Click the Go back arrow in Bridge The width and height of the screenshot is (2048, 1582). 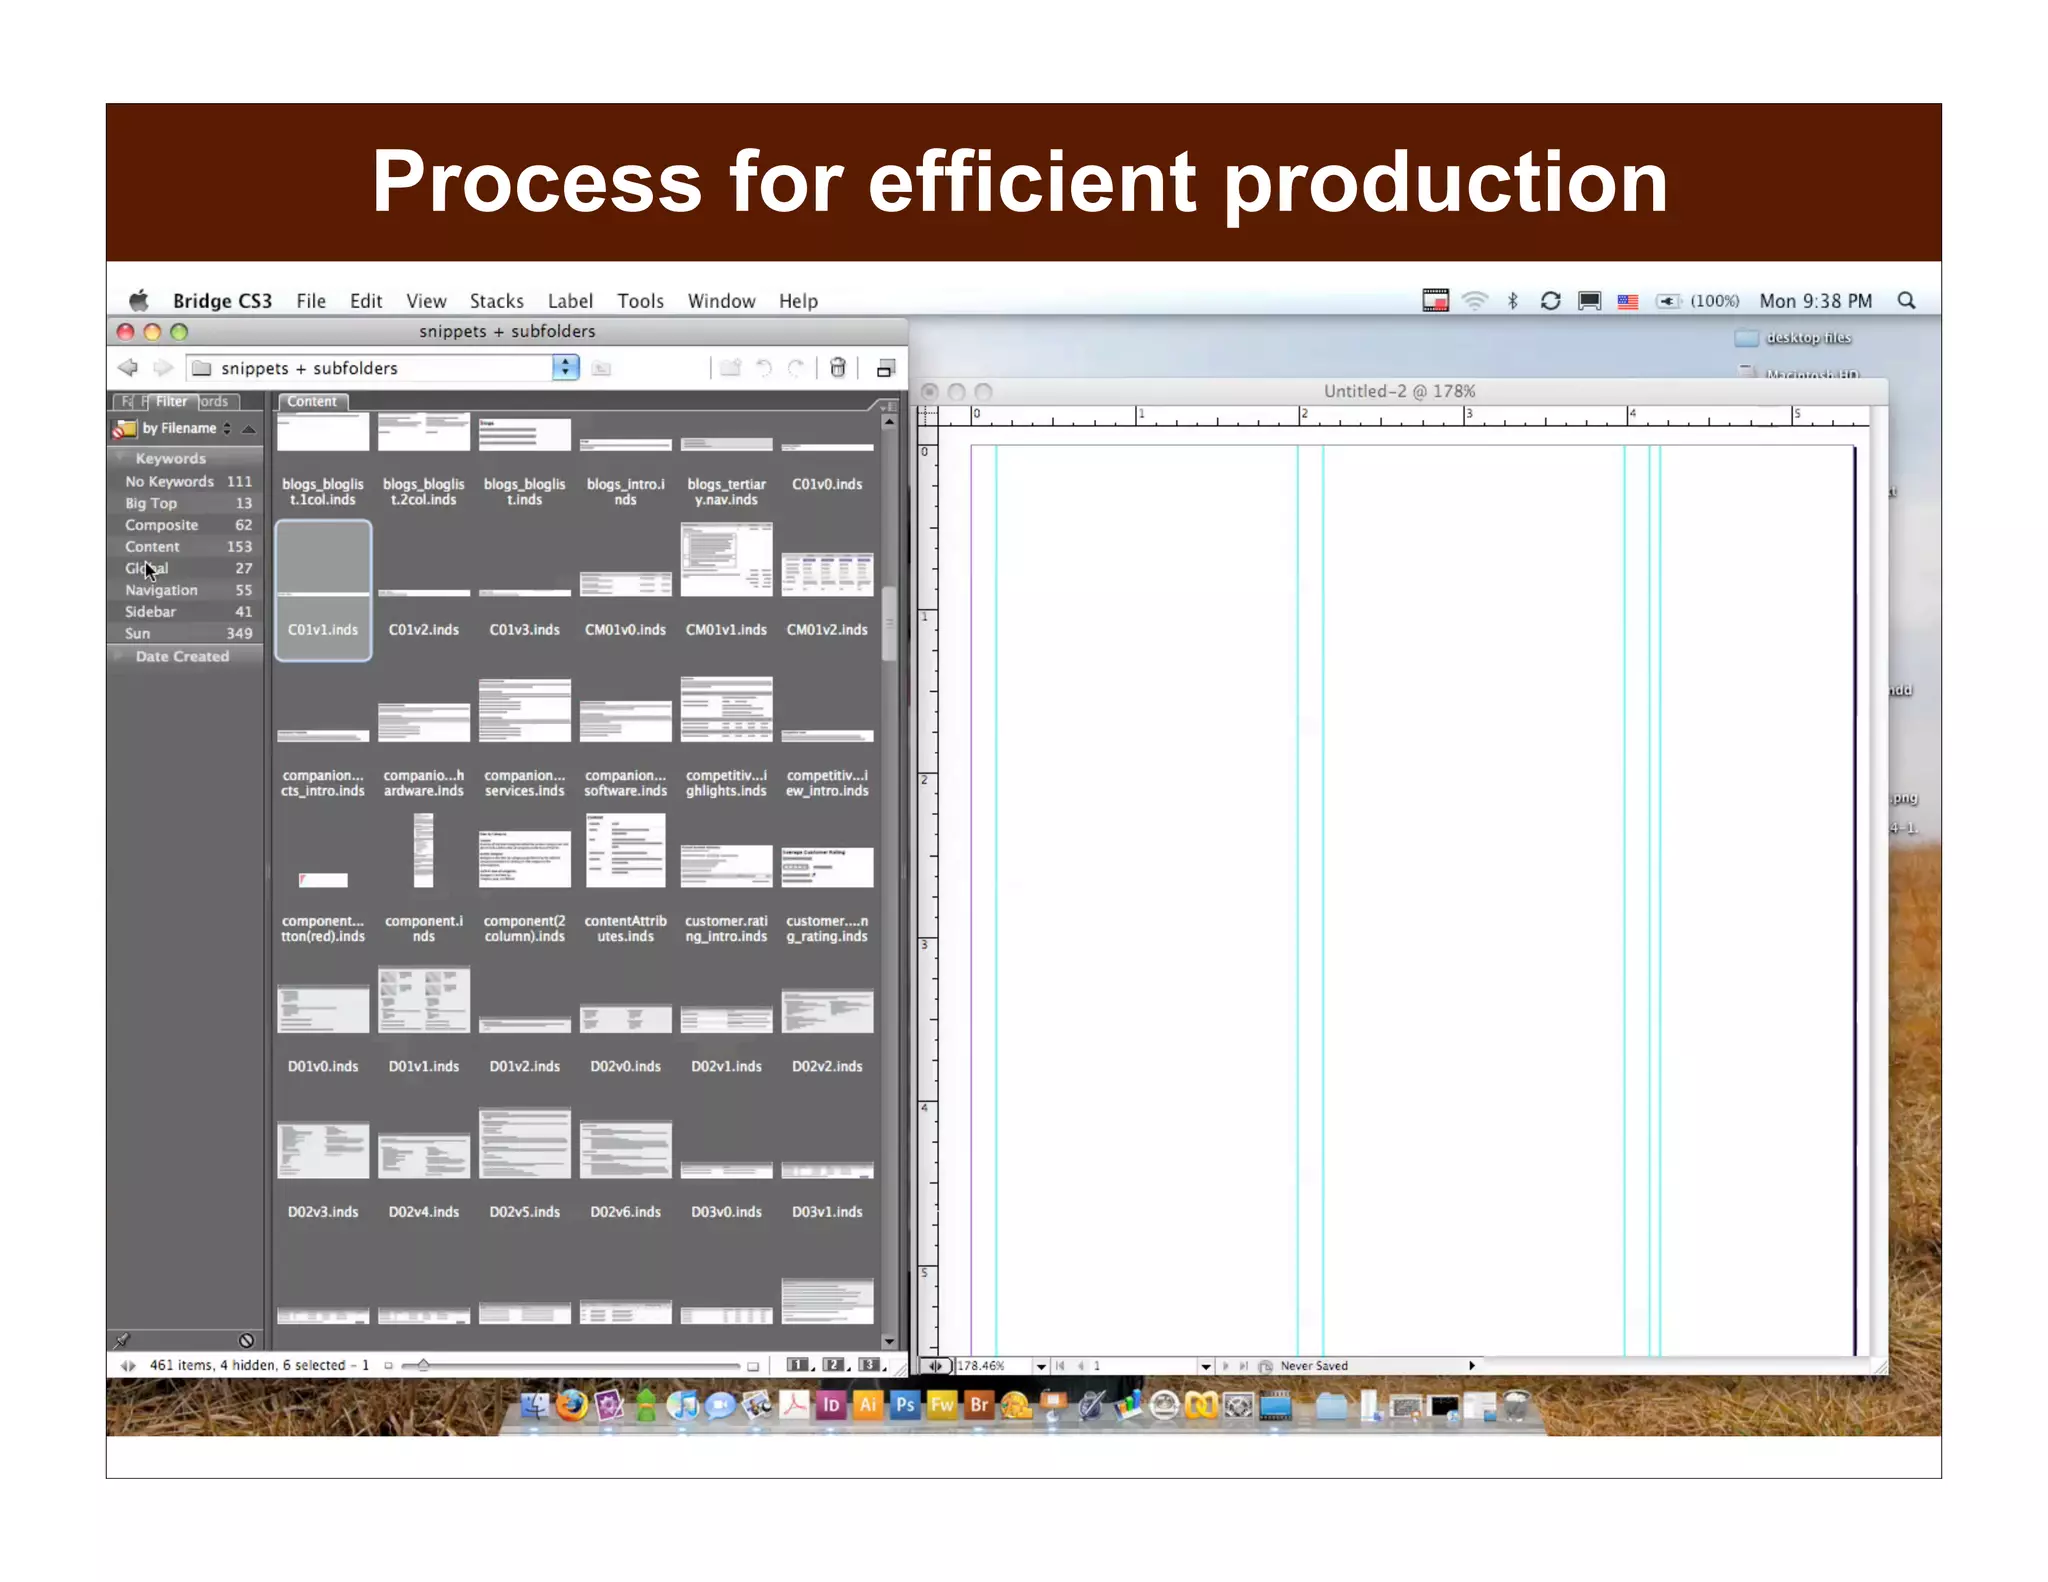pos(128,368)
